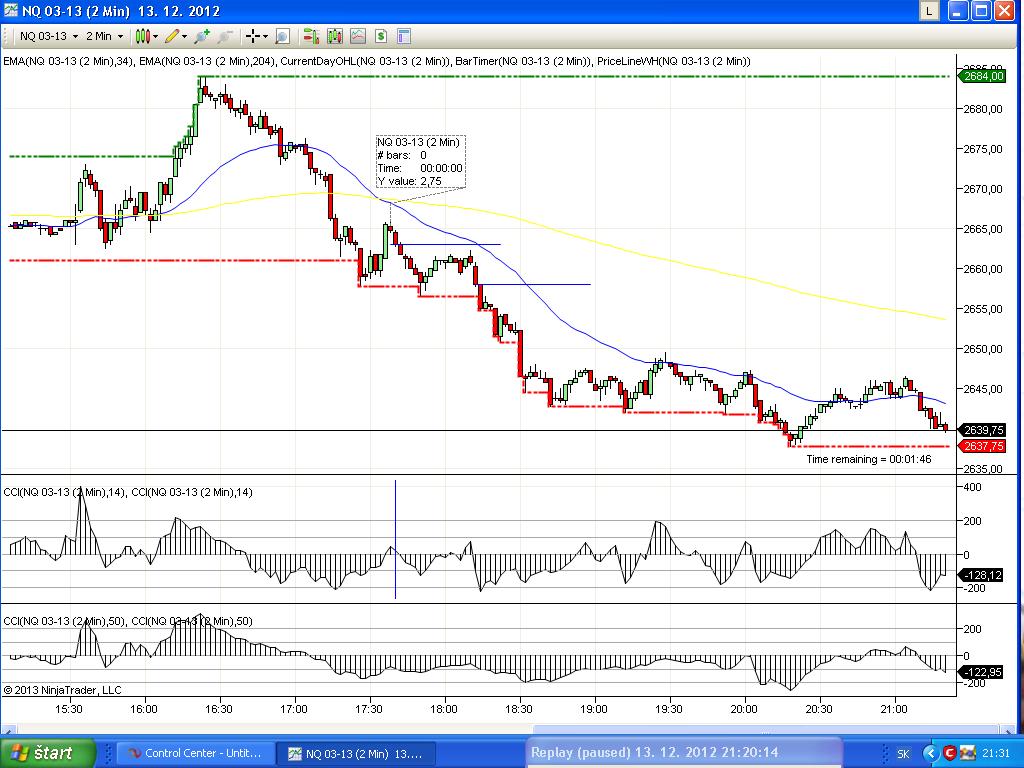Image resolution: width=1024 pixels, height=768 pixels.
Task: Click the pencil drawing tool icon
Action: pyautogui.click(x=173, y=37)
